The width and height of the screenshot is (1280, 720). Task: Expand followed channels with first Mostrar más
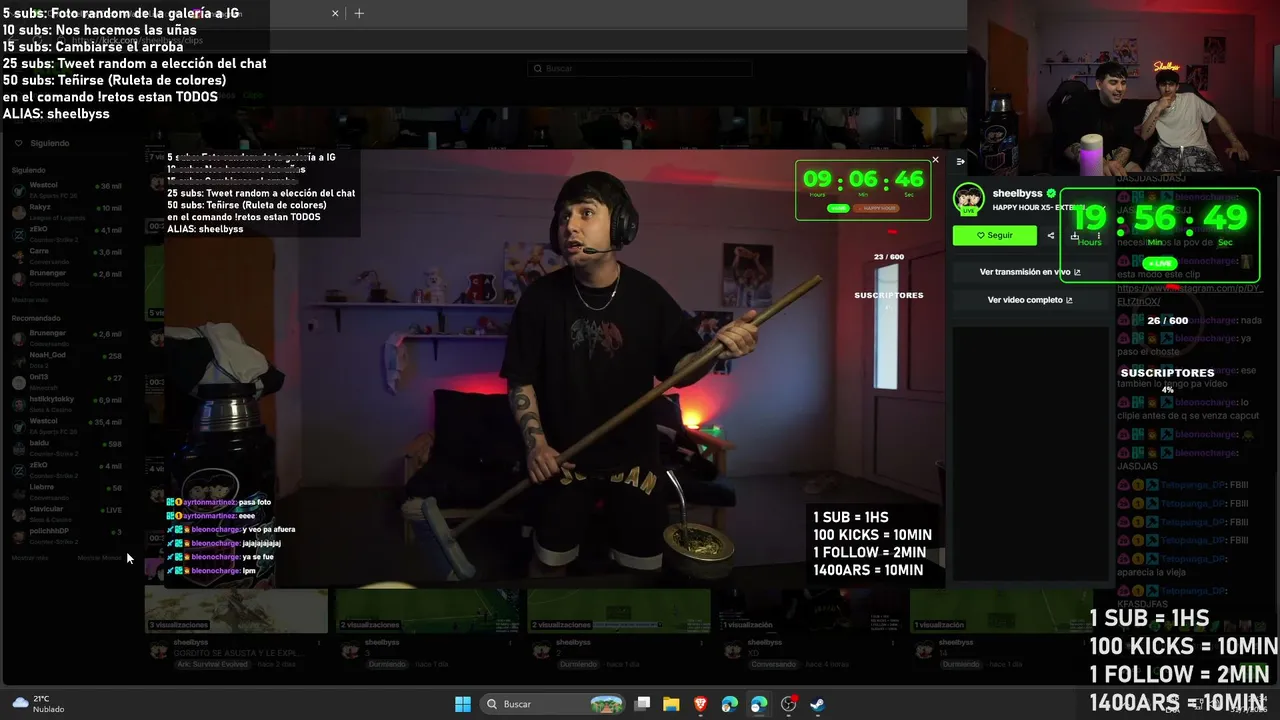click(x=30, y=300)
